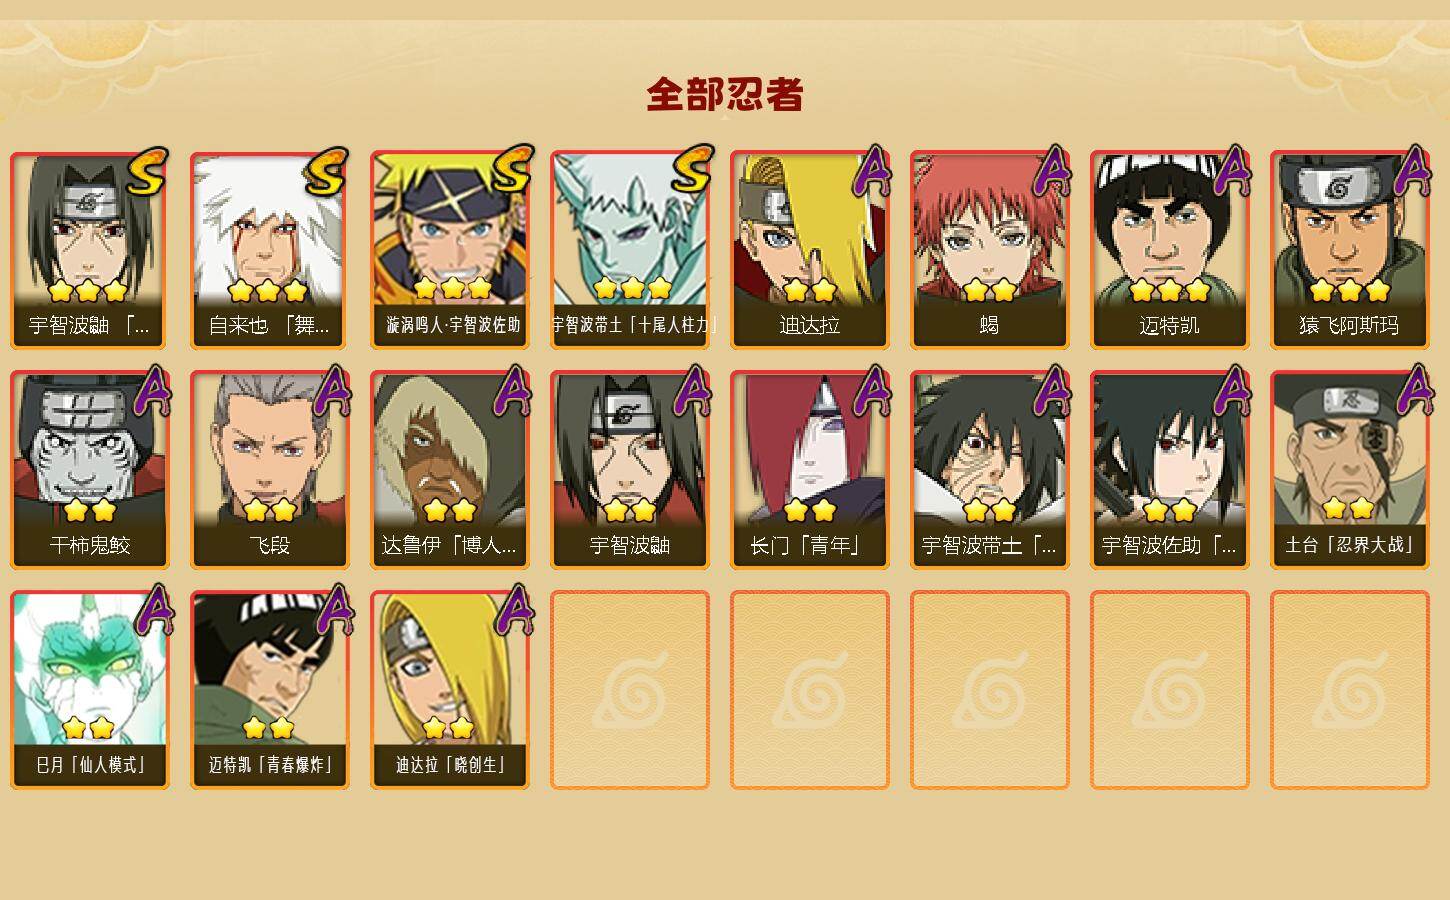The height and width of the screenshot is (900, 1450).
Task: Click the star rating on 宇智波佐助「...」 card
Action: [1170, 510]
